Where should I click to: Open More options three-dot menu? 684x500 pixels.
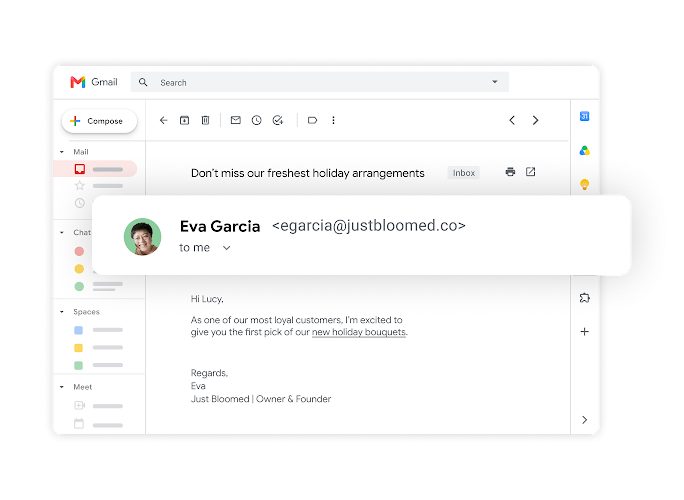333,120
